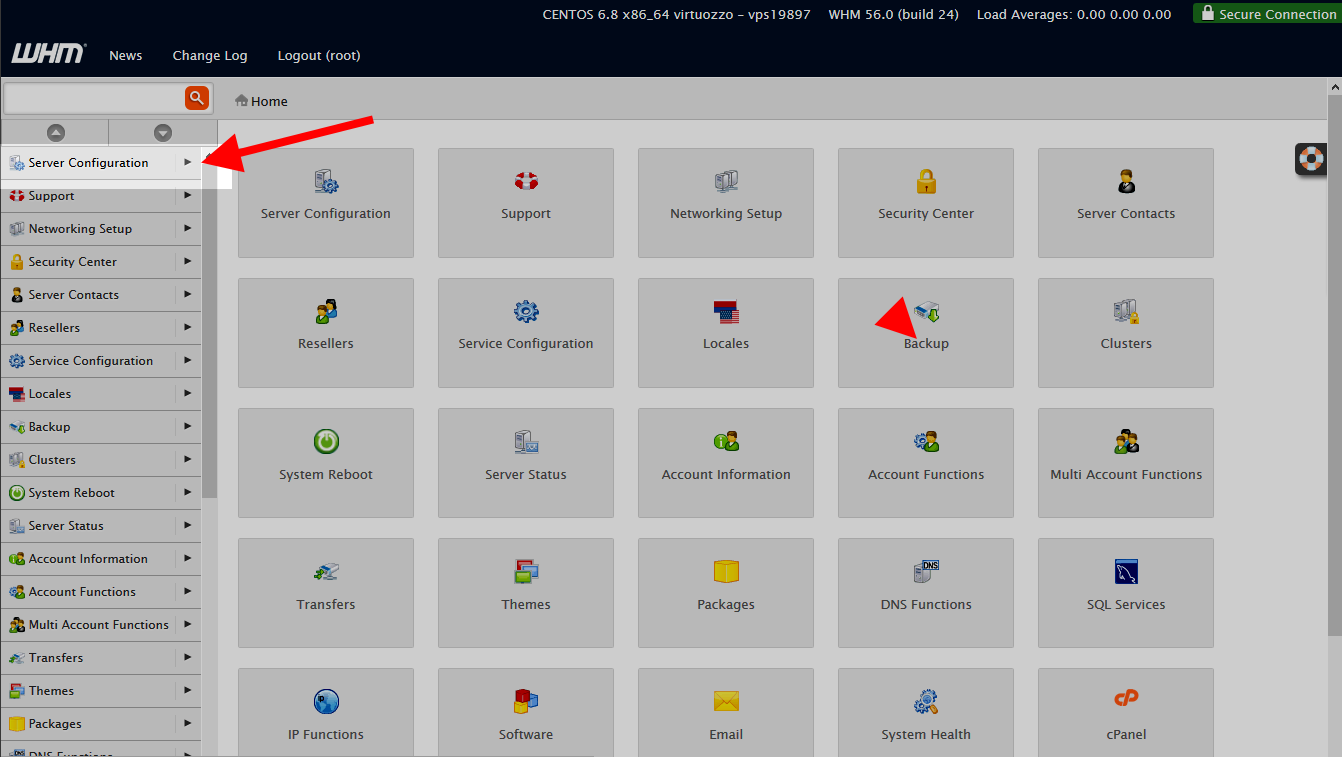Viewport: 1342px width, 757px height.
Task: Expand Account Functions sidebar arrow
Action: pyautogui.click(x=187, y=591)
